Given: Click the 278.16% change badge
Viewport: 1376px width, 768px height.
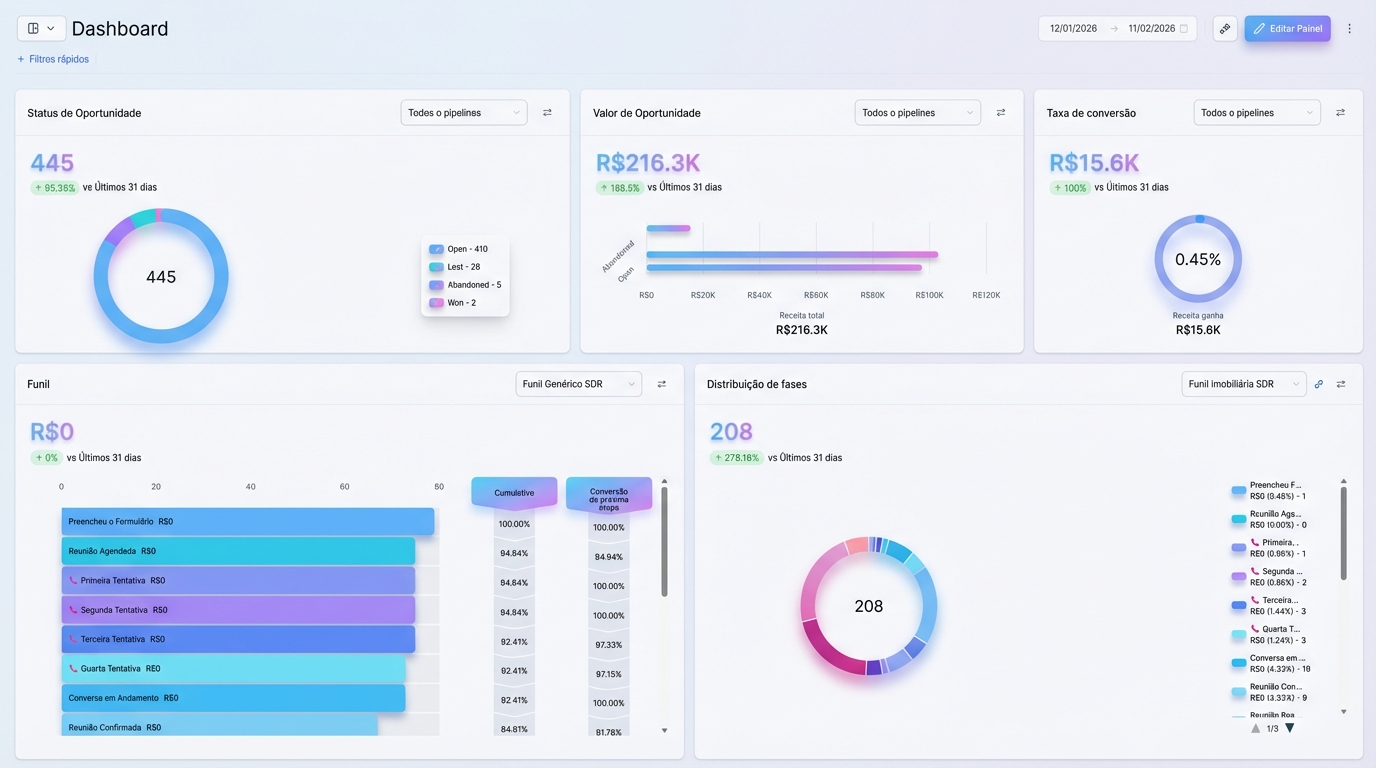Looking at the screenshot, I should pos(736,458).
